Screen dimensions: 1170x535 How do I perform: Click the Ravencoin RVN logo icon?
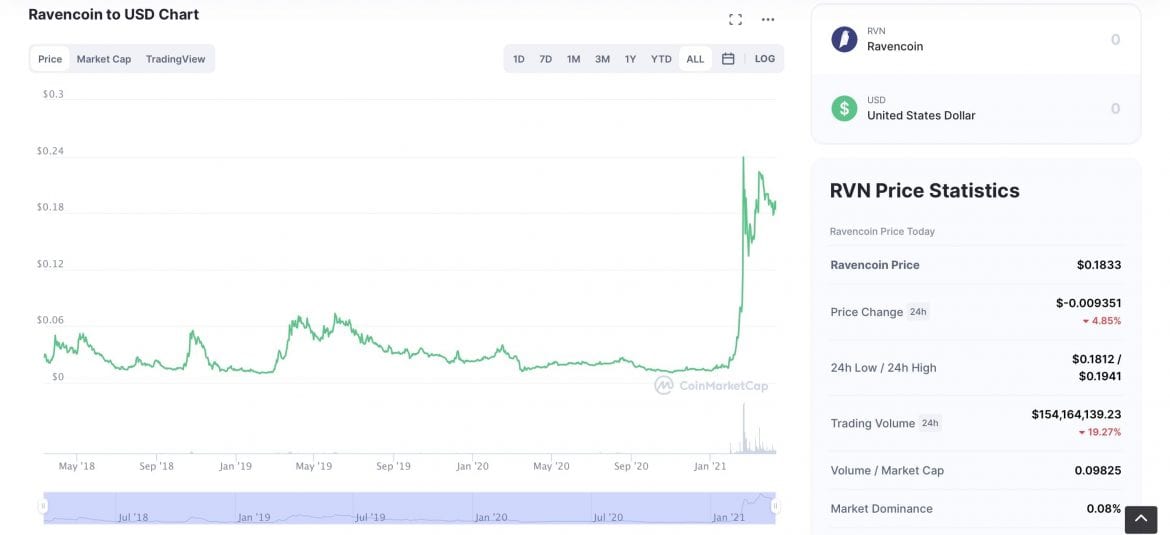[x=844, y=39]
